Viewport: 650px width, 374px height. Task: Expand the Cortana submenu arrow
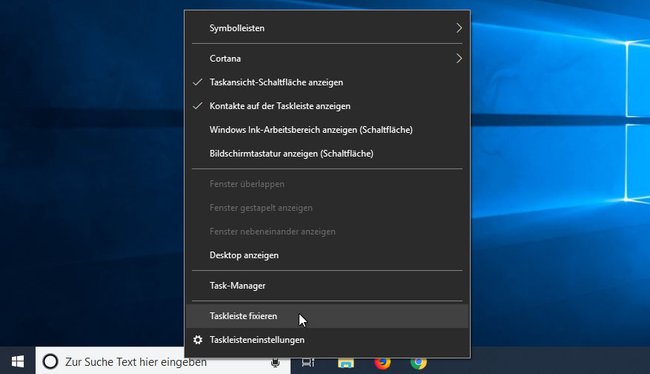tap(459, 58)
